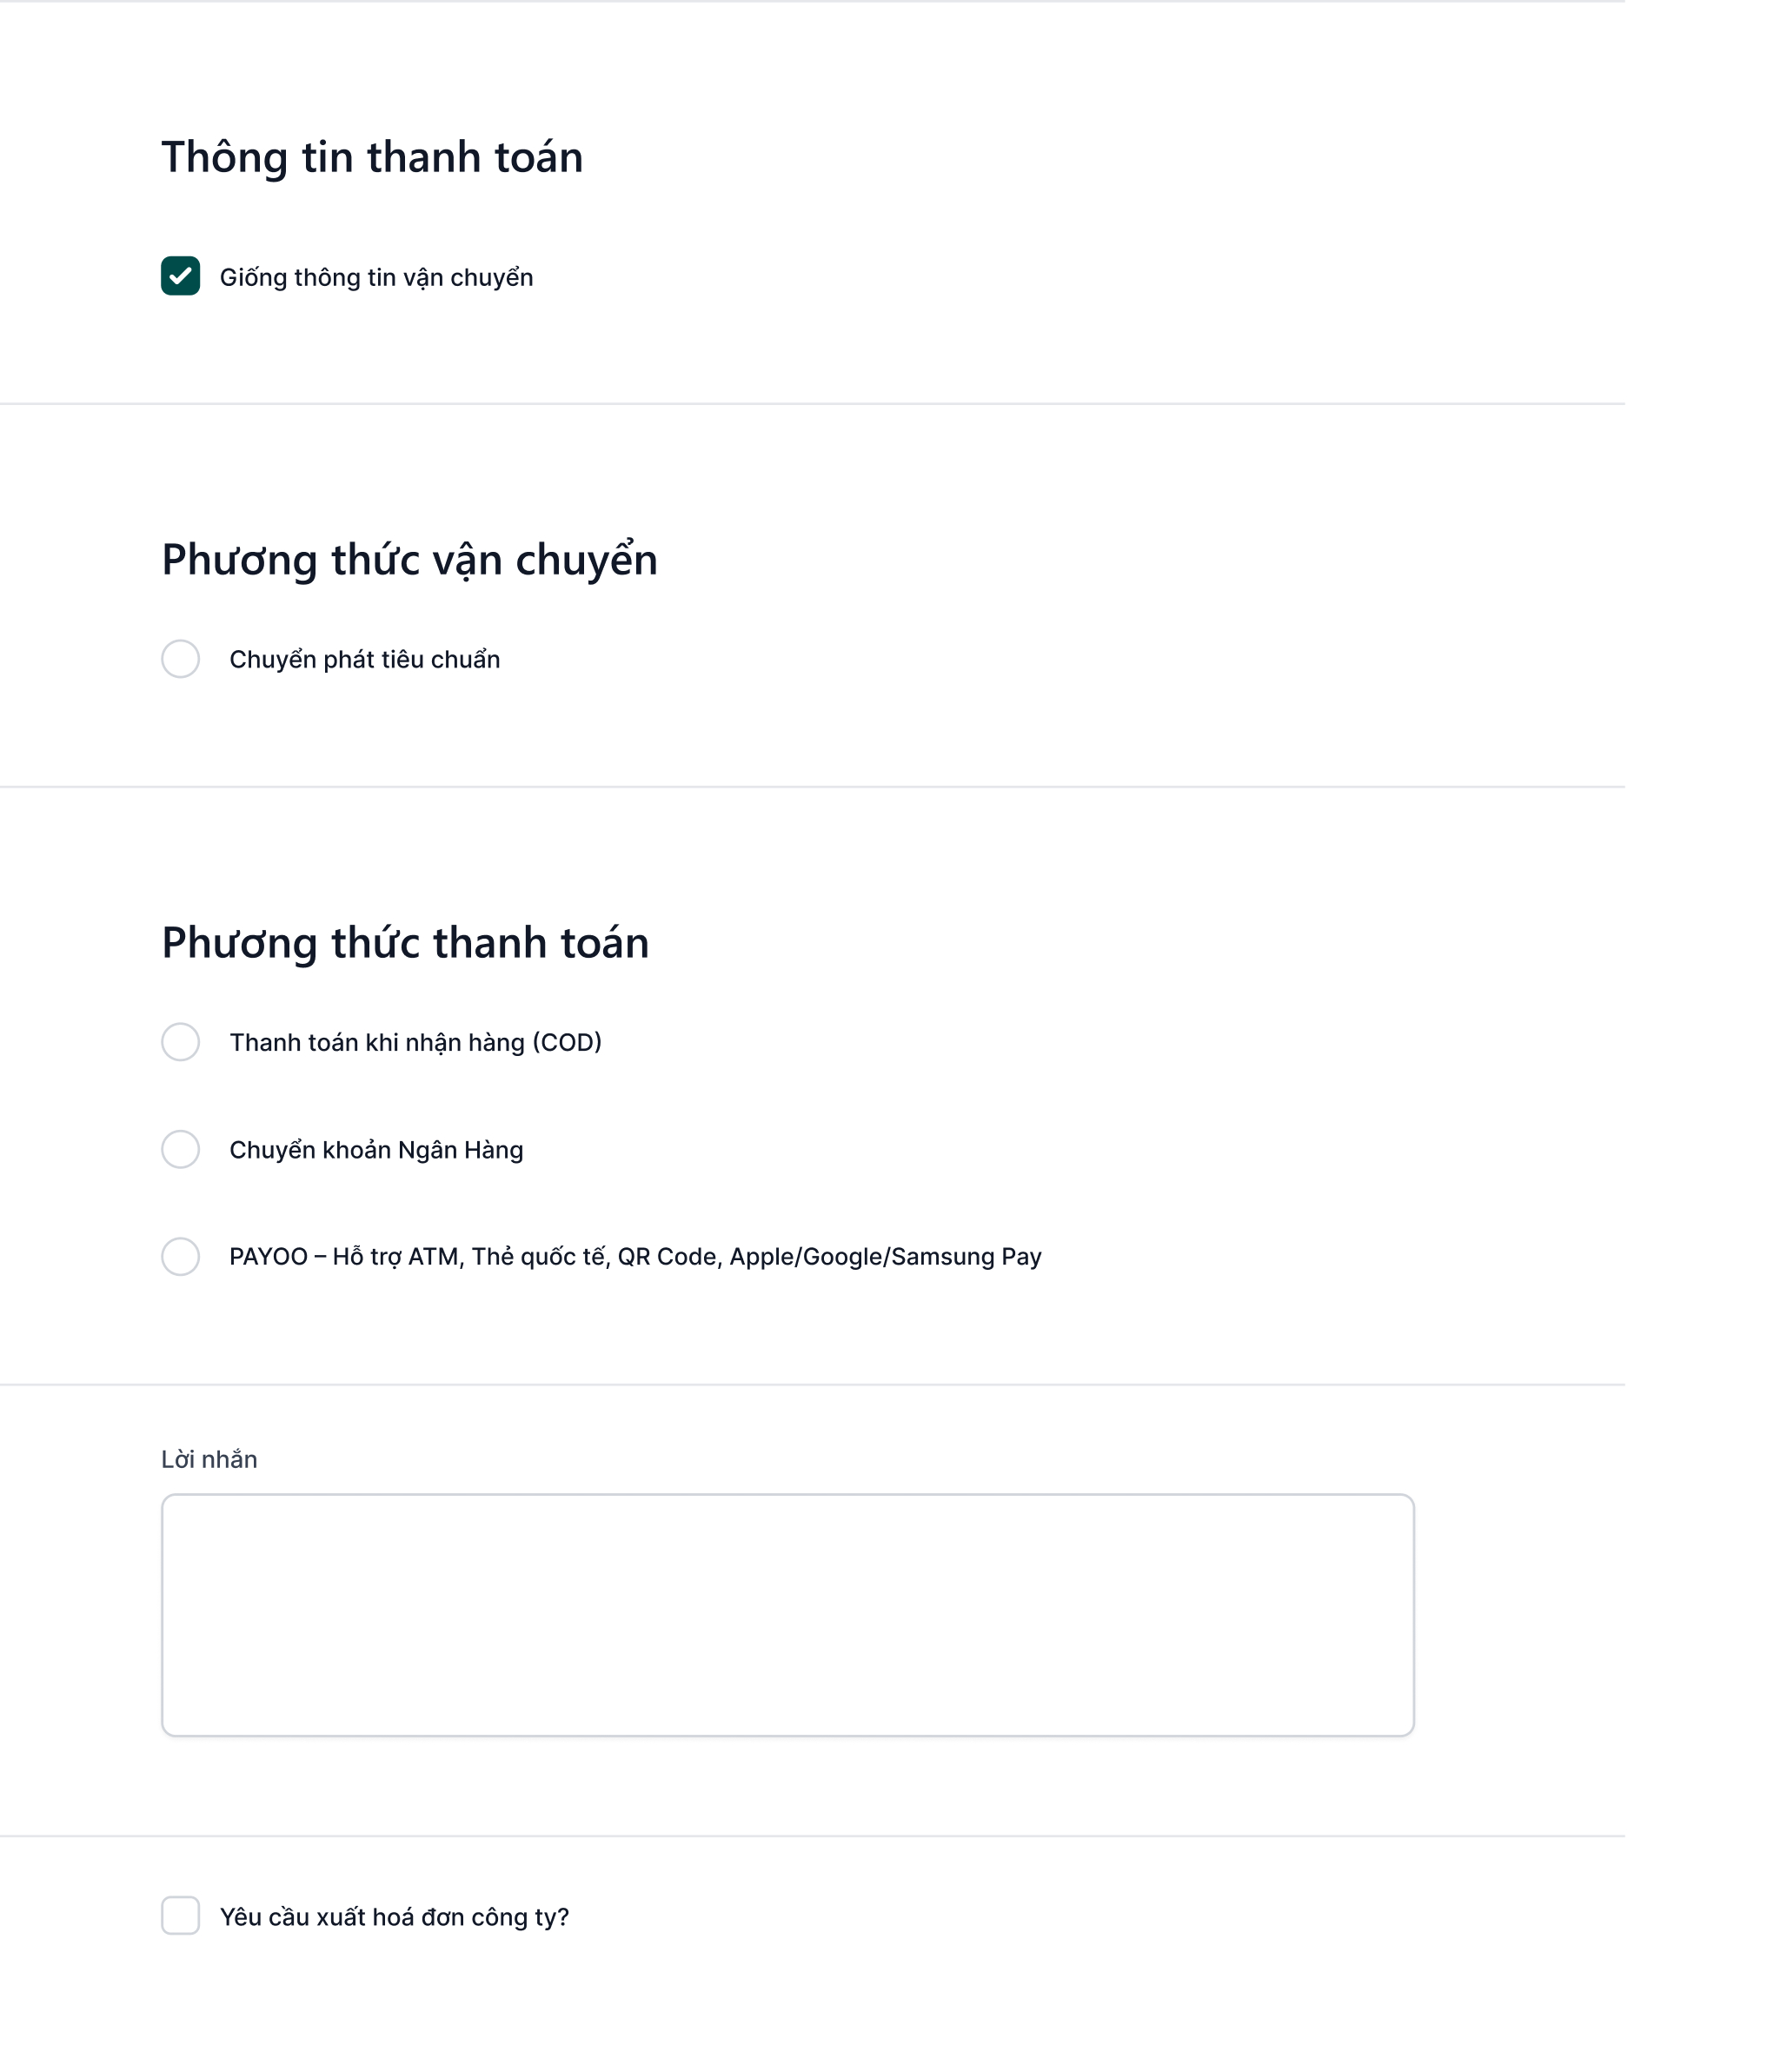Image resolution: width=1787 pixels, height=2072 pixels.
Task: Click the 'Thông tin thanh toán' heading
Action: (x=372, y=157)
